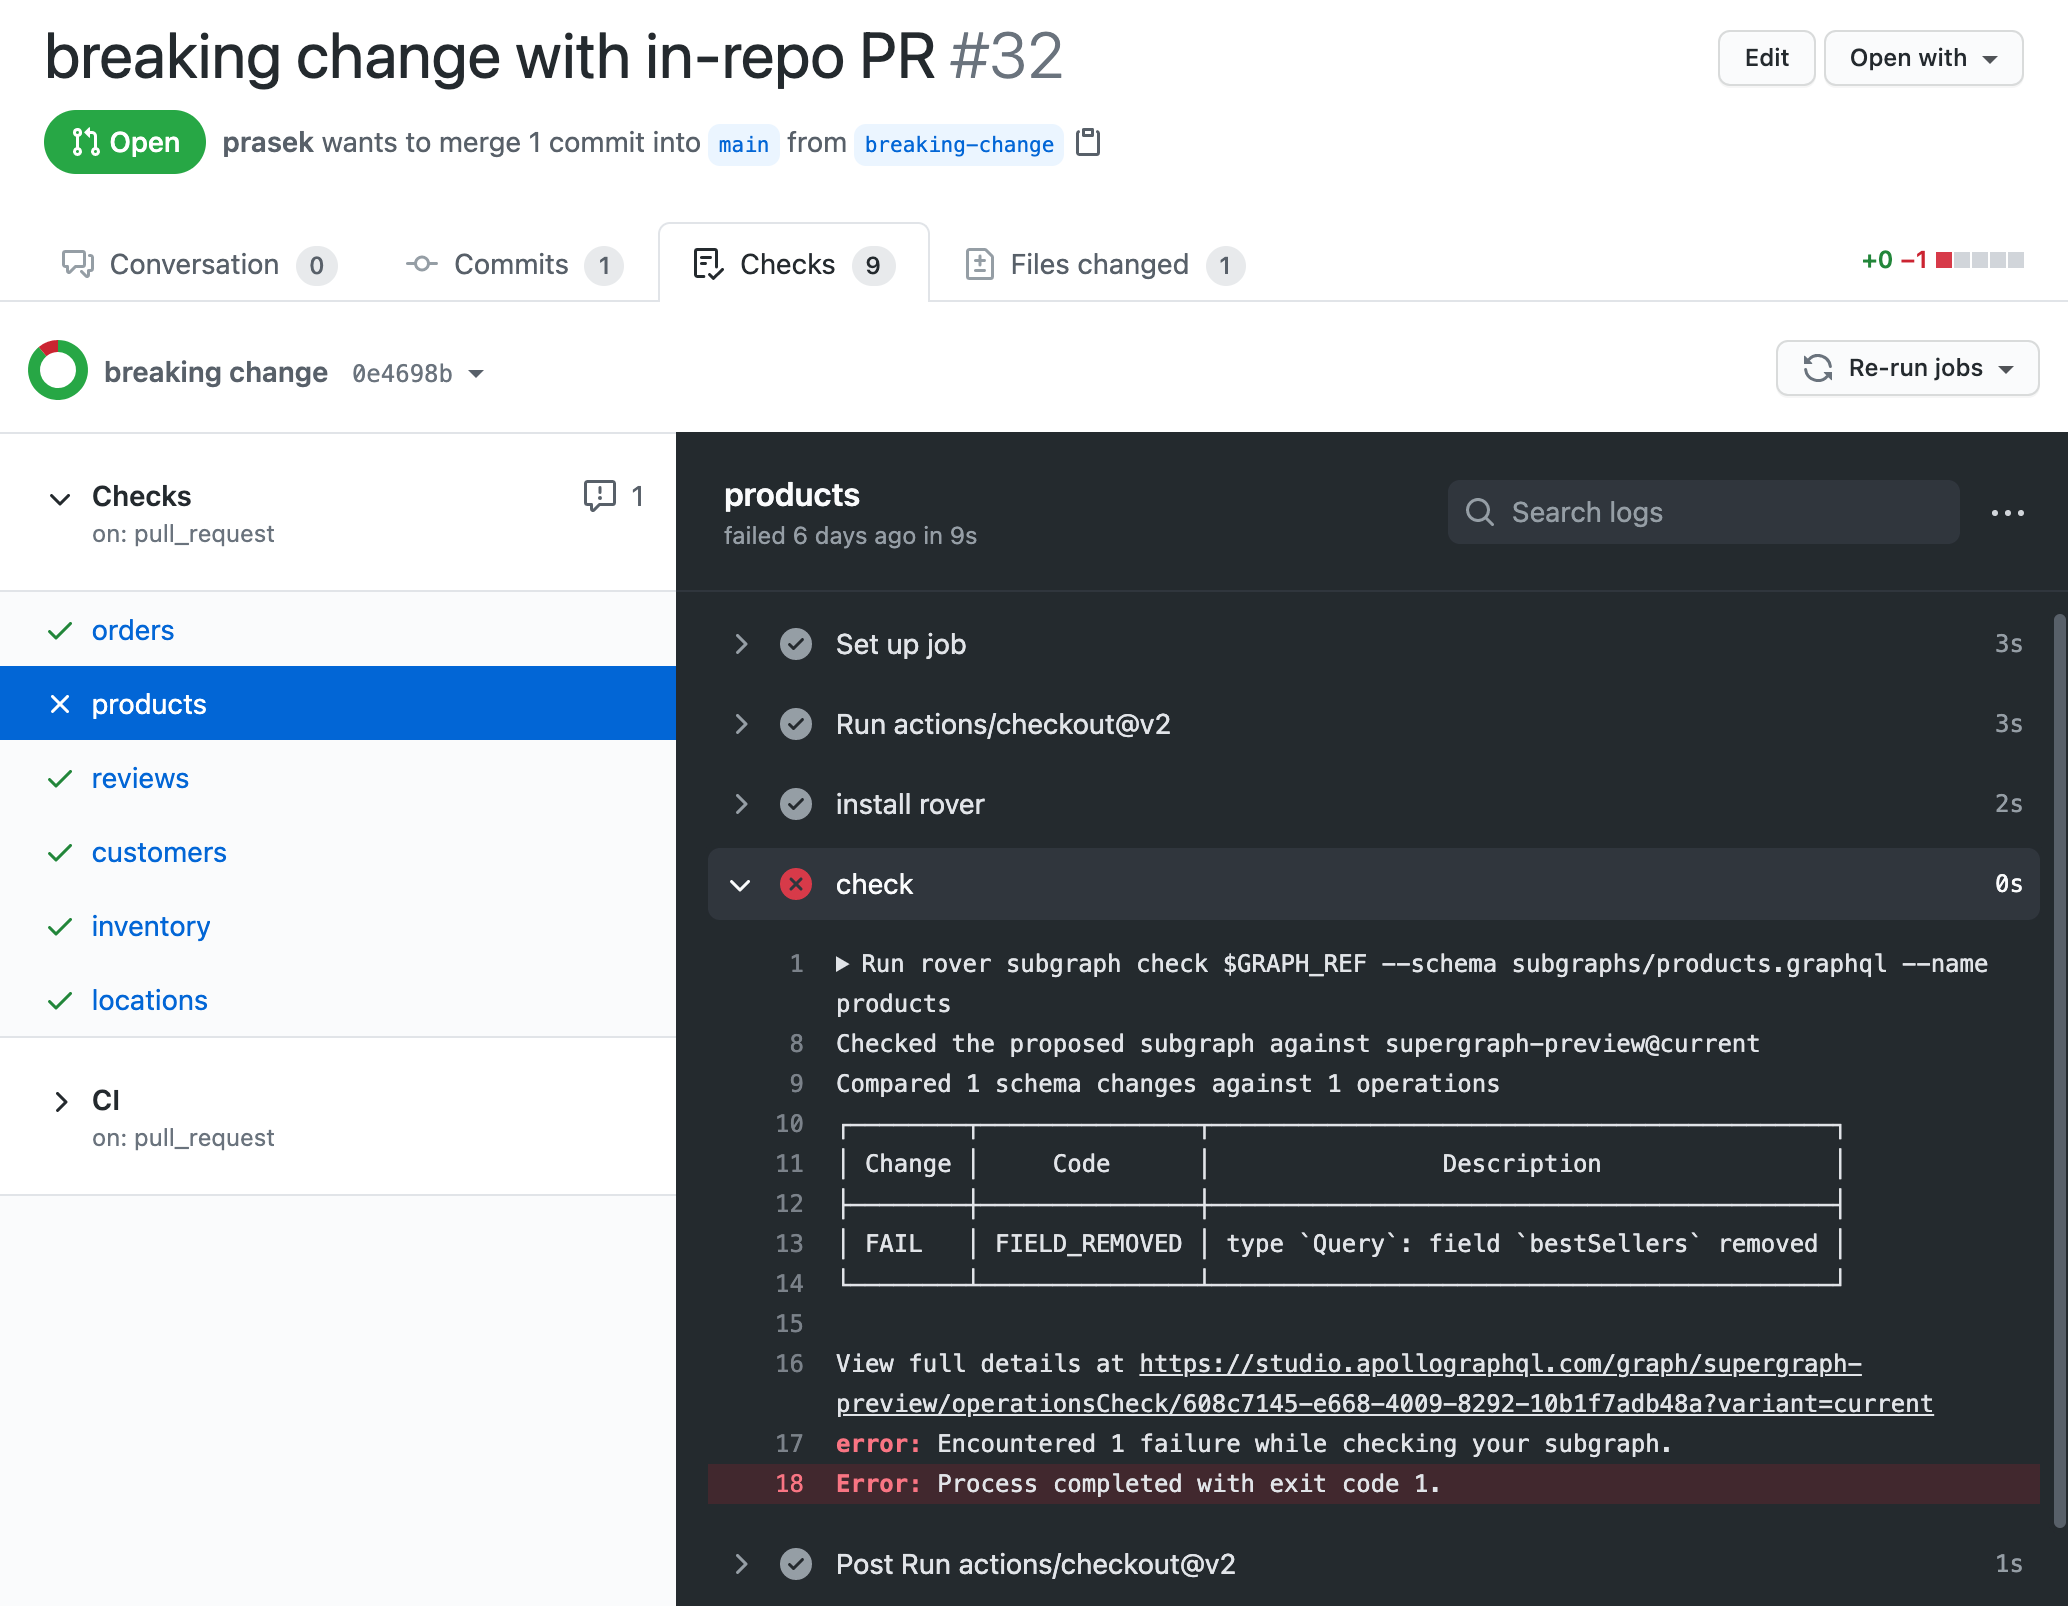Click the copy branch name clipboard icon
This screenshot has height=1606, width=2068.
pos(1088,143)
